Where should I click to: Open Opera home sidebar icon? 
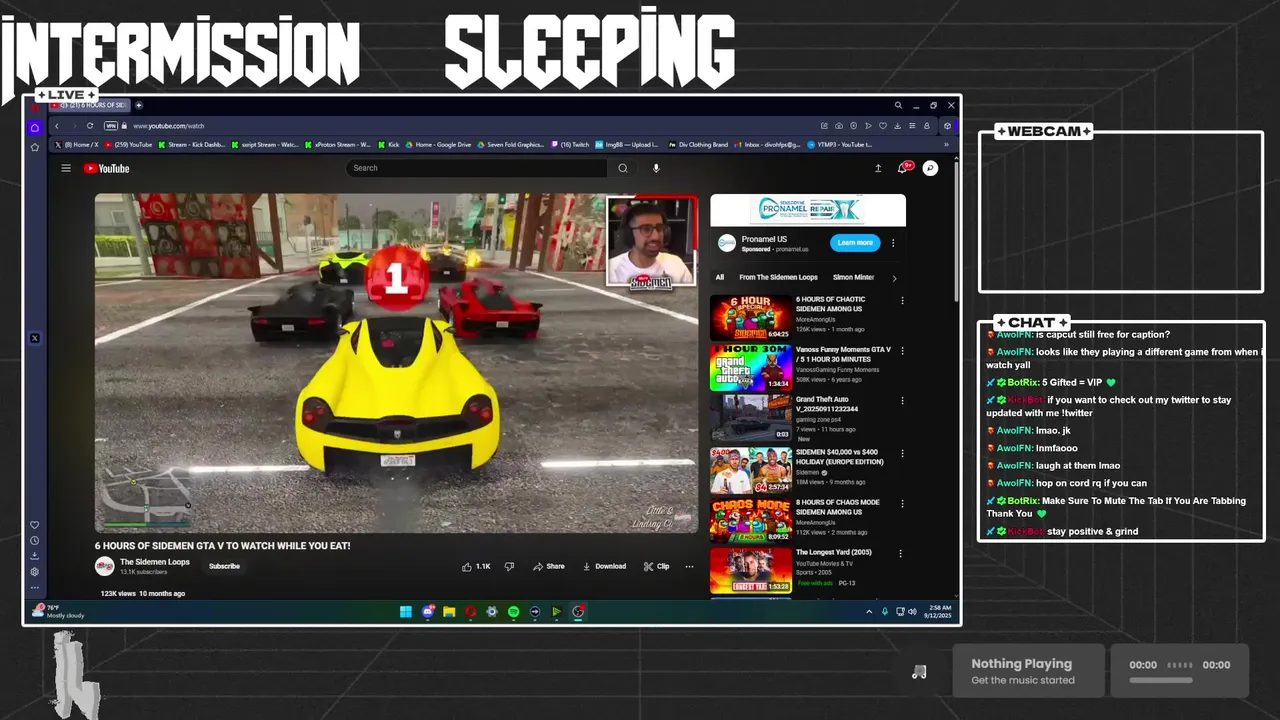pyautogui.click(x=35, y=127)
